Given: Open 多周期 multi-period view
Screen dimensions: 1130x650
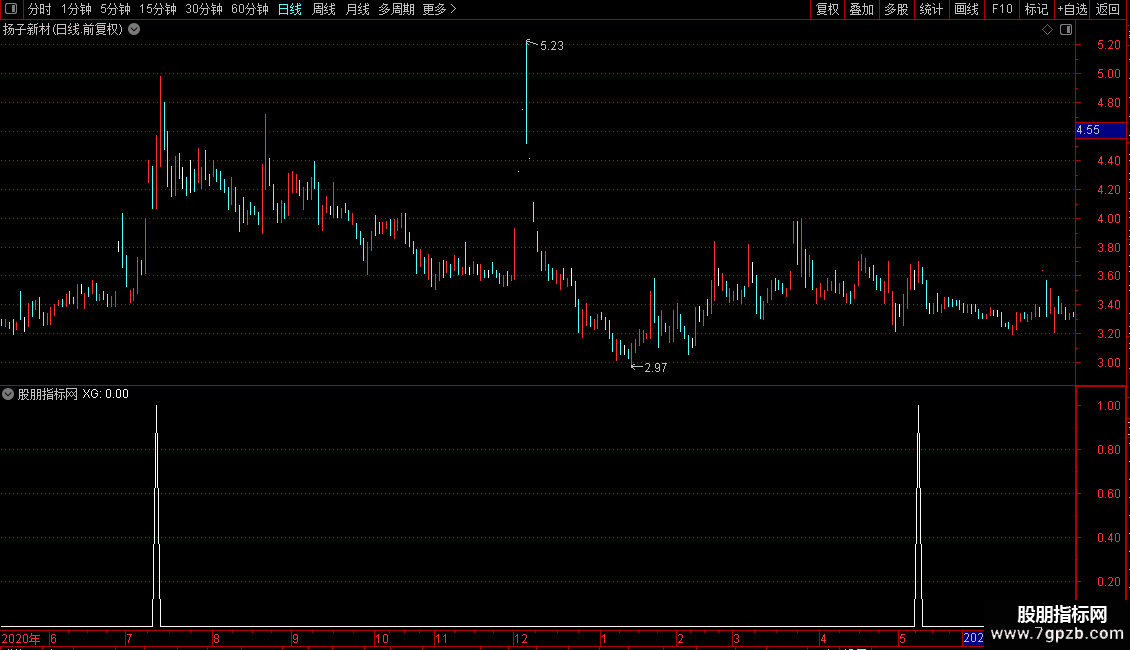Looking at the screenshot, I should (x=396, y=9).
